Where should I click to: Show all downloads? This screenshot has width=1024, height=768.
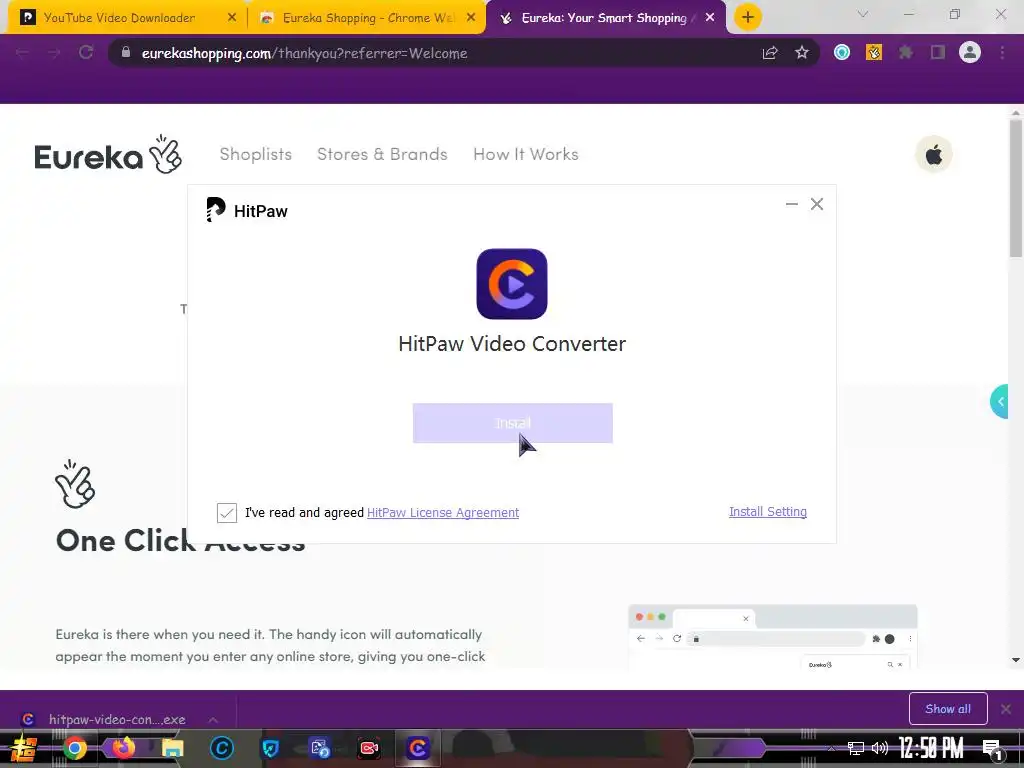(948, 709)
